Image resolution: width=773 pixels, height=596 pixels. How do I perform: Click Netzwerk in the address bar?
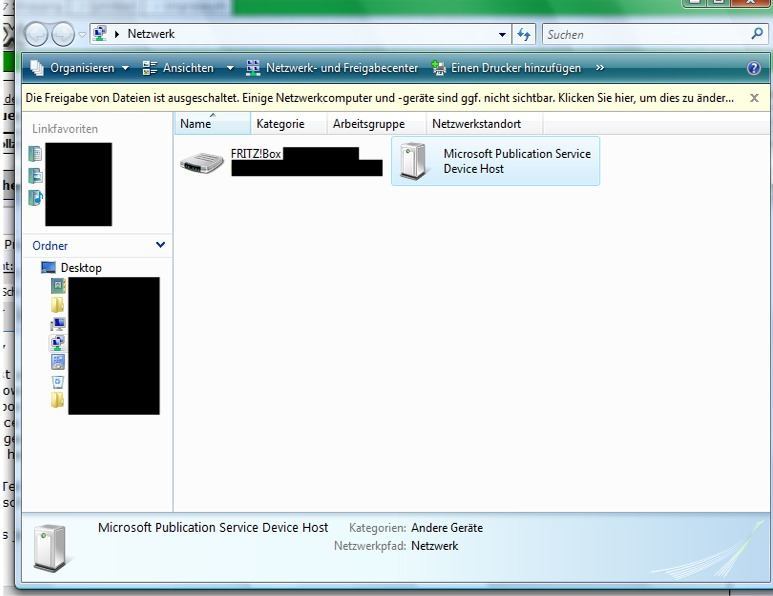(x=151, y=34)
